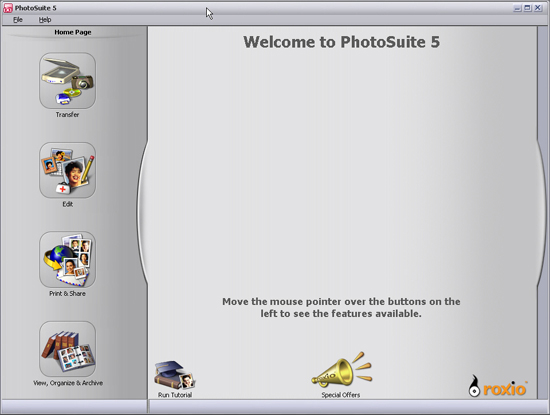Minimize the PhotoSuite 5 window
Image resolution: width=550 pixels, height=415 pixels.
pos(517,8)
